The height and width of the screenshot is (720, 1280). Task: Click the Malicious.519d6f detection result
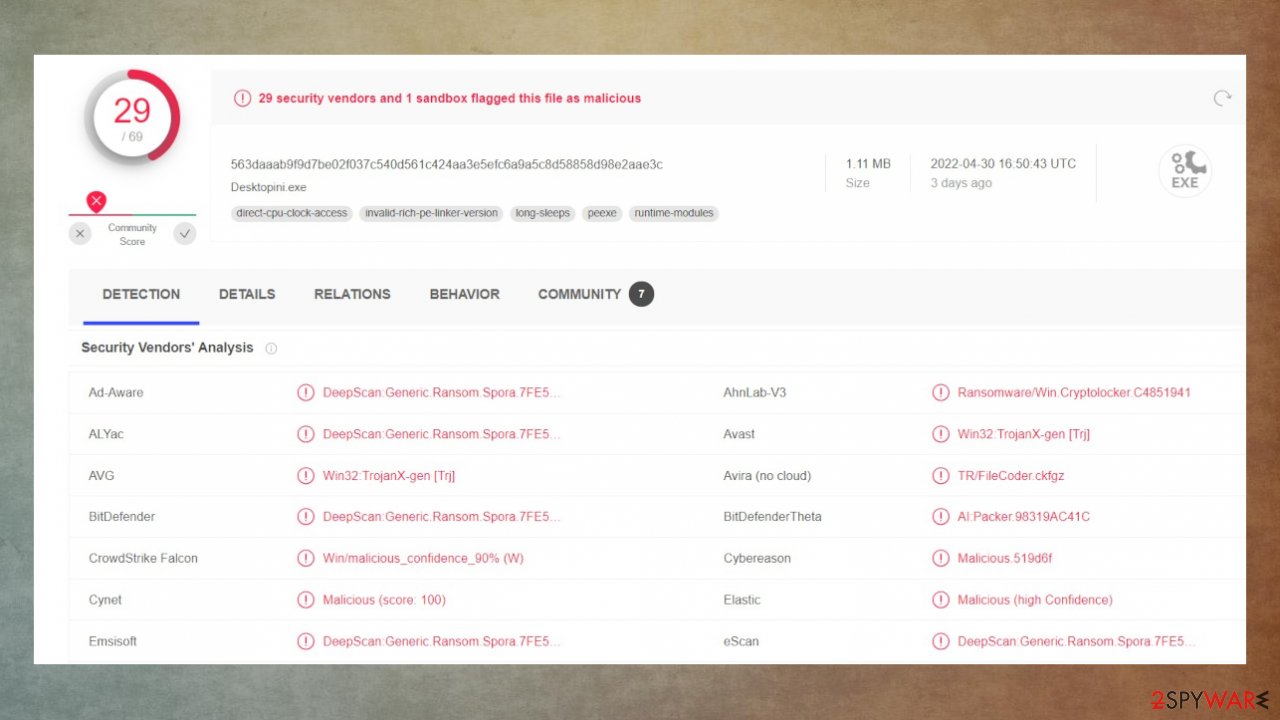point(1005,558)
